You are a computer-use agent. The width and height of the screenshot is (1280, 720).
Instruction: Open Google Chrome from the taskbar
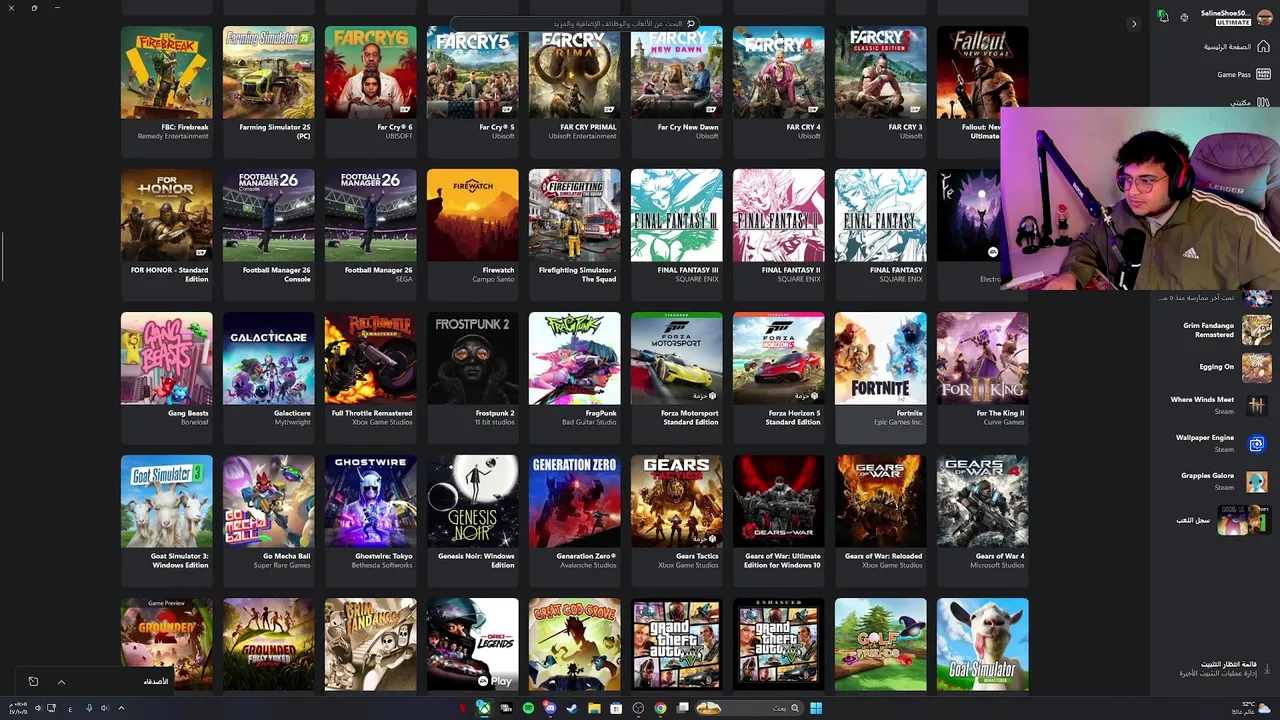(660, 708)
